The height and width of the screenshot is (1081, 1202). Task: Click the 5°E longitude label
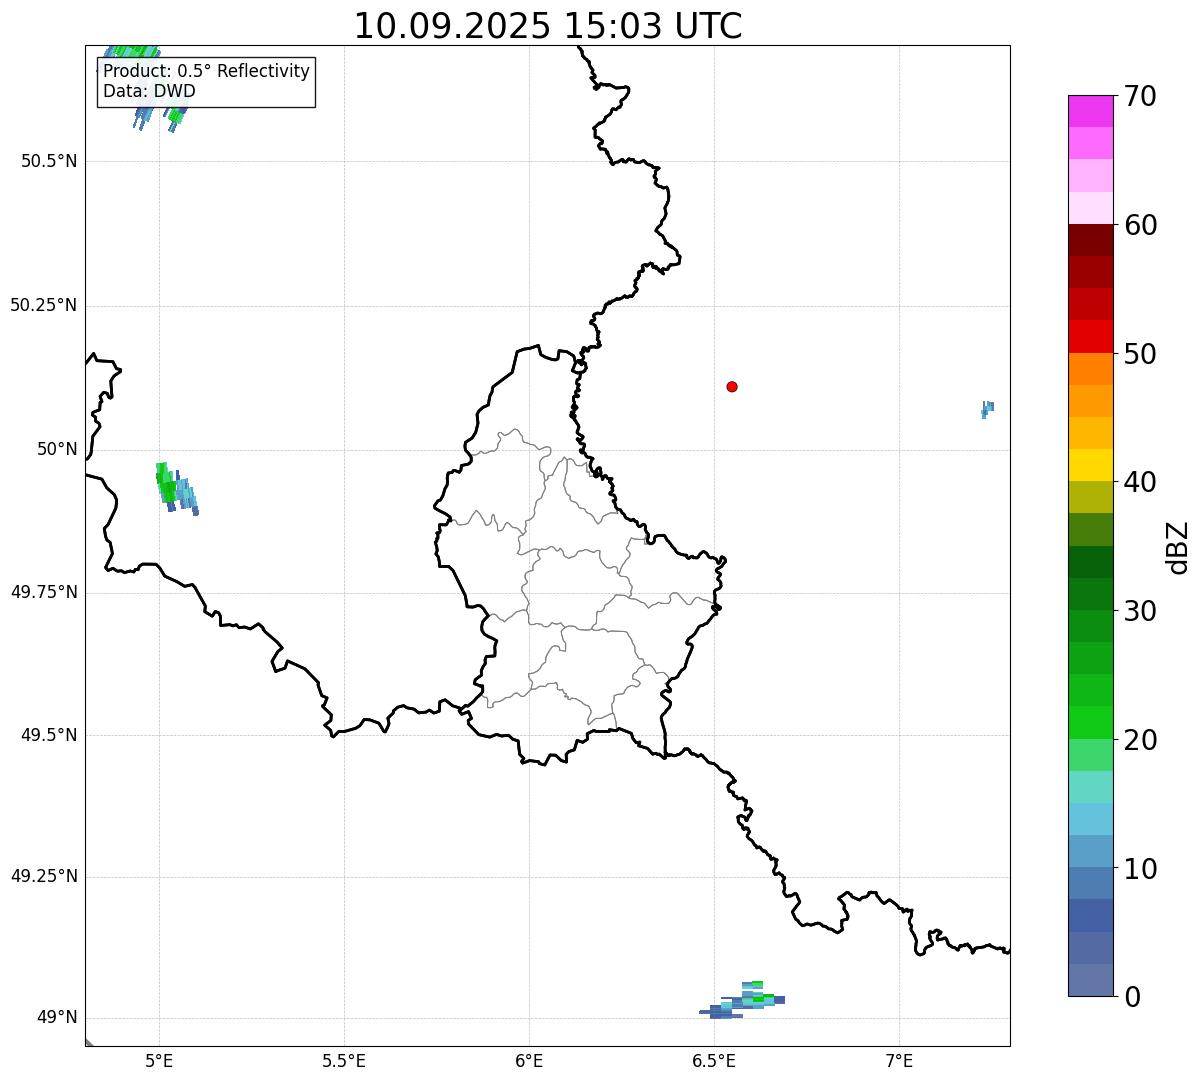tap(159, 1060)
